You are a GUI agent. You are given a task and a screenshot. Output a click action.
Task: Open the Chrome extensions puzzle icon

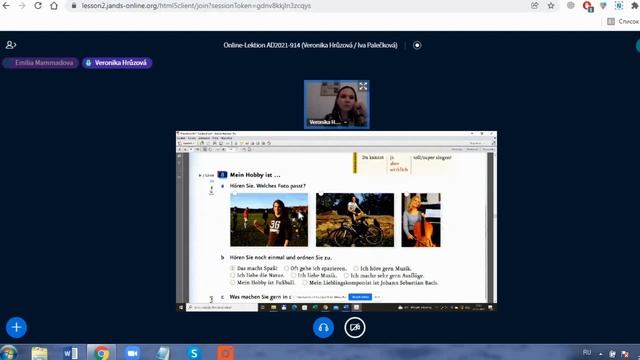tap(635, 6)
